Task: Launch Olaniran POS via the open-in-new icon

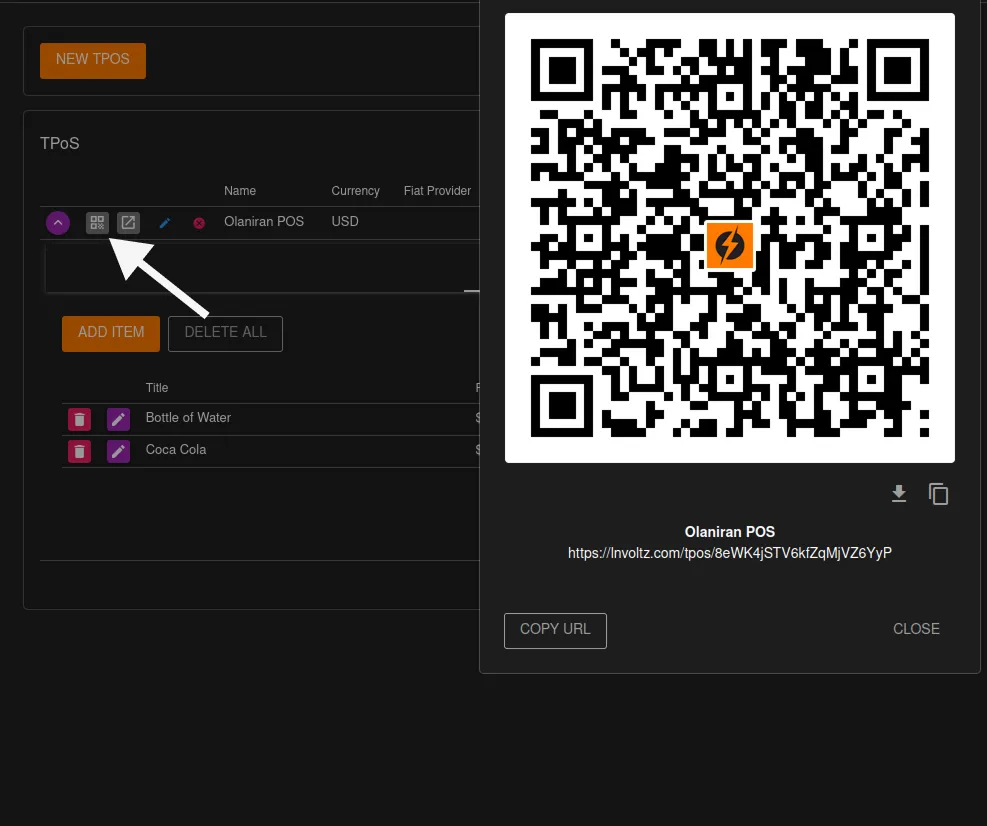Action: 128,222
